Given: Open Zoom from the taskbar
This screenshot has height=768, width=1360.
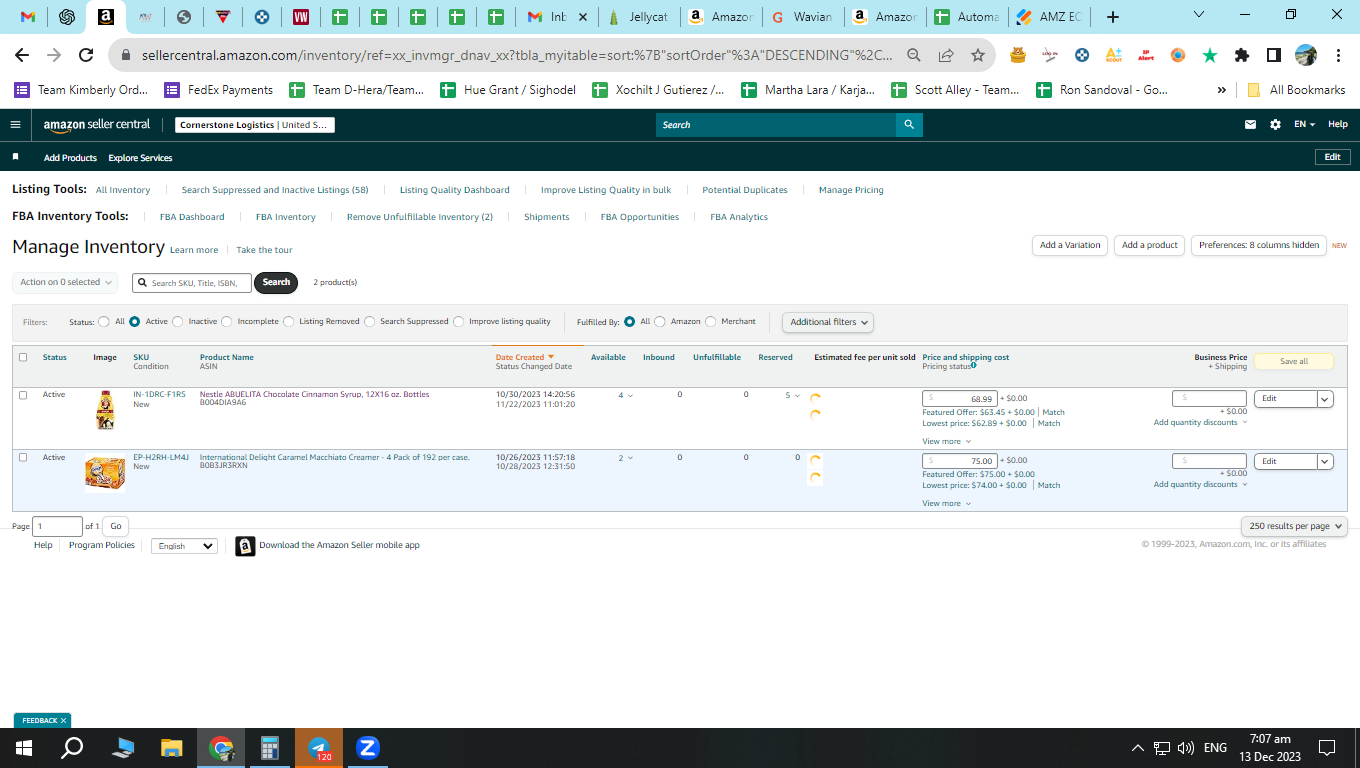Looking at the screenshot, I should [367, 747].
